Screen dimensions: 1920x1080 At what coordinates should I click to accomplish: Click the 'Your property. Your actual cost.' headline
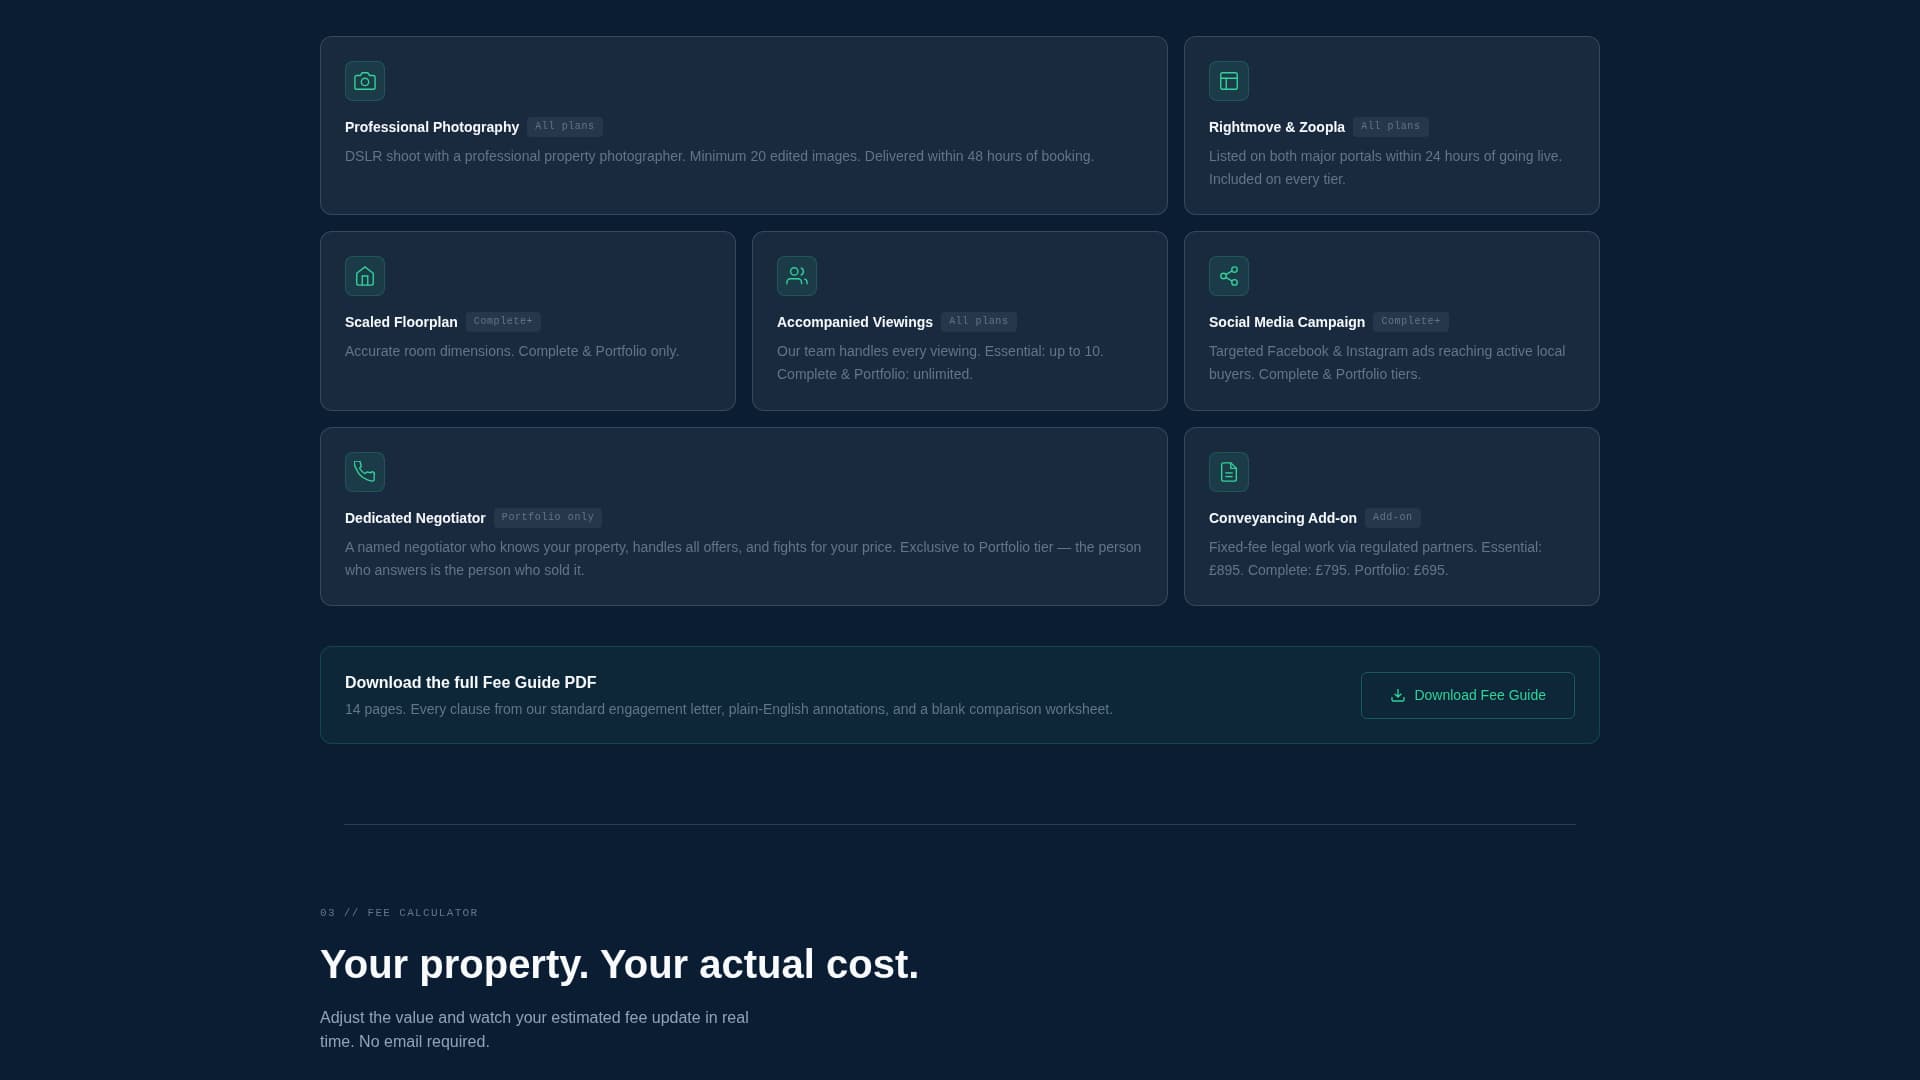pyautogui.click(x=619, y=964)
